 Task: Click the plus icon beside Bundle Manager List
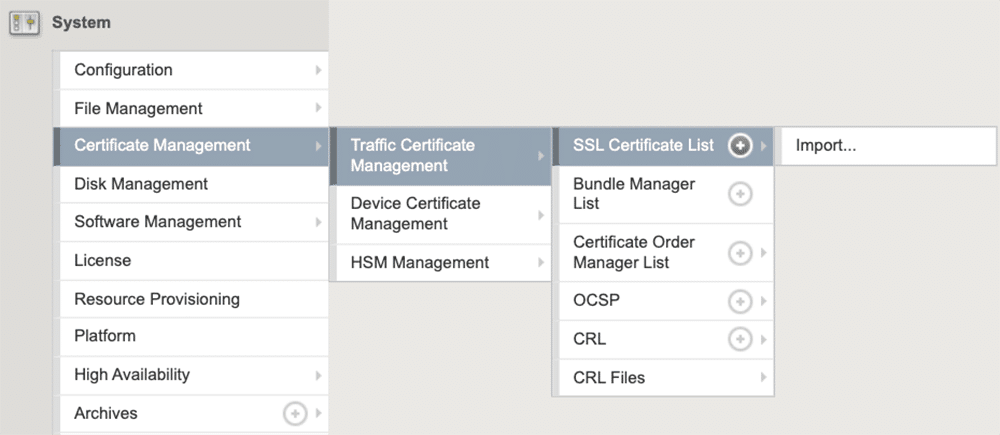tap(739, 194)
